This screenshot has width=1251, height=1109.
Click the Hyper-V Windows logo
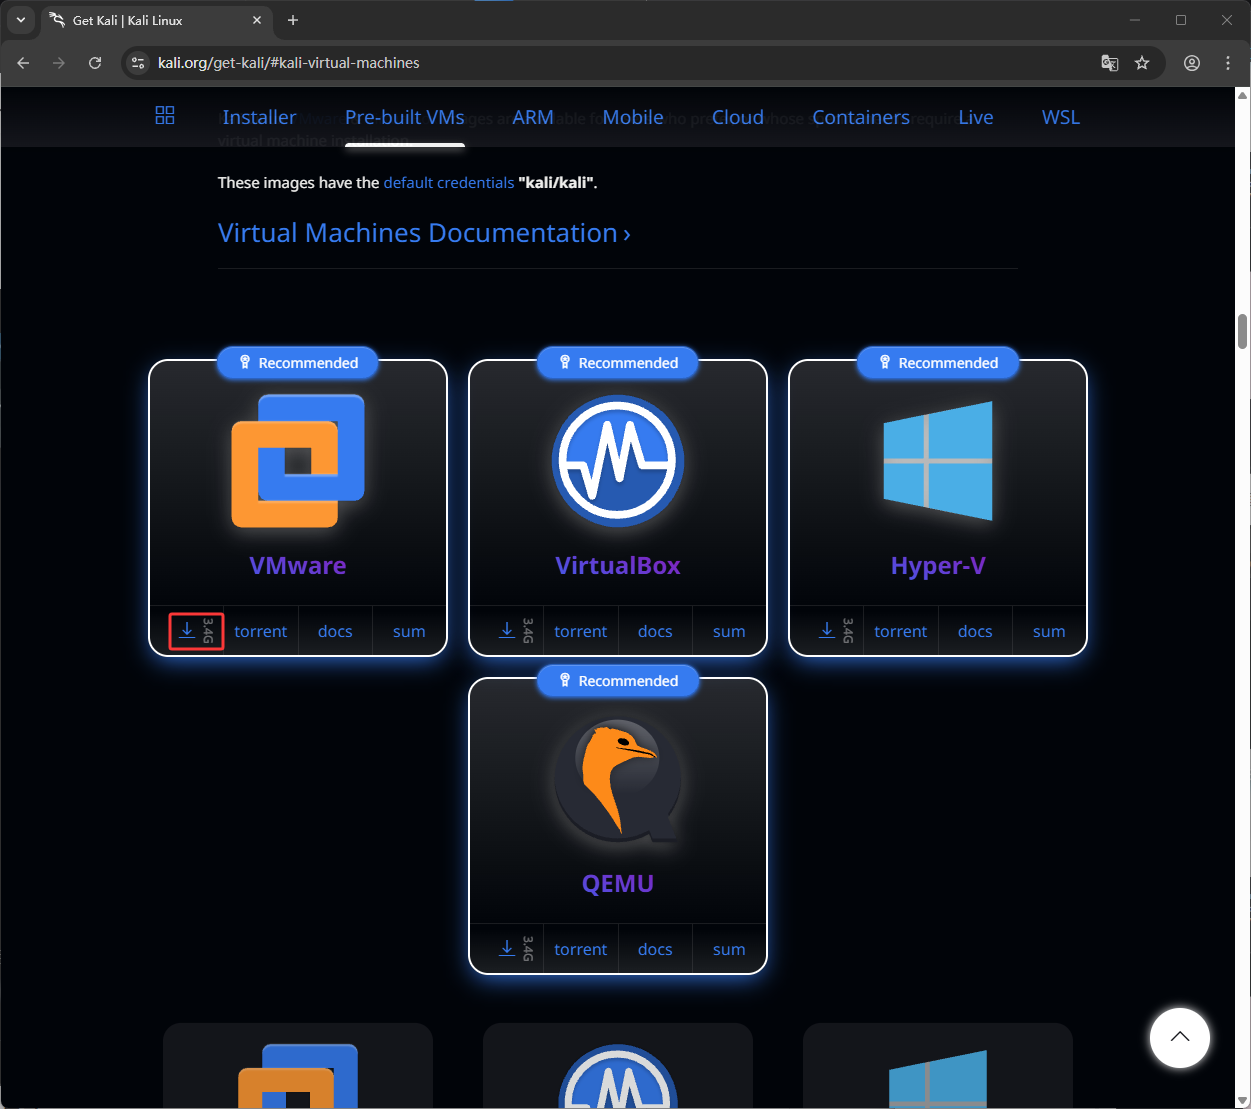[938, 461]
